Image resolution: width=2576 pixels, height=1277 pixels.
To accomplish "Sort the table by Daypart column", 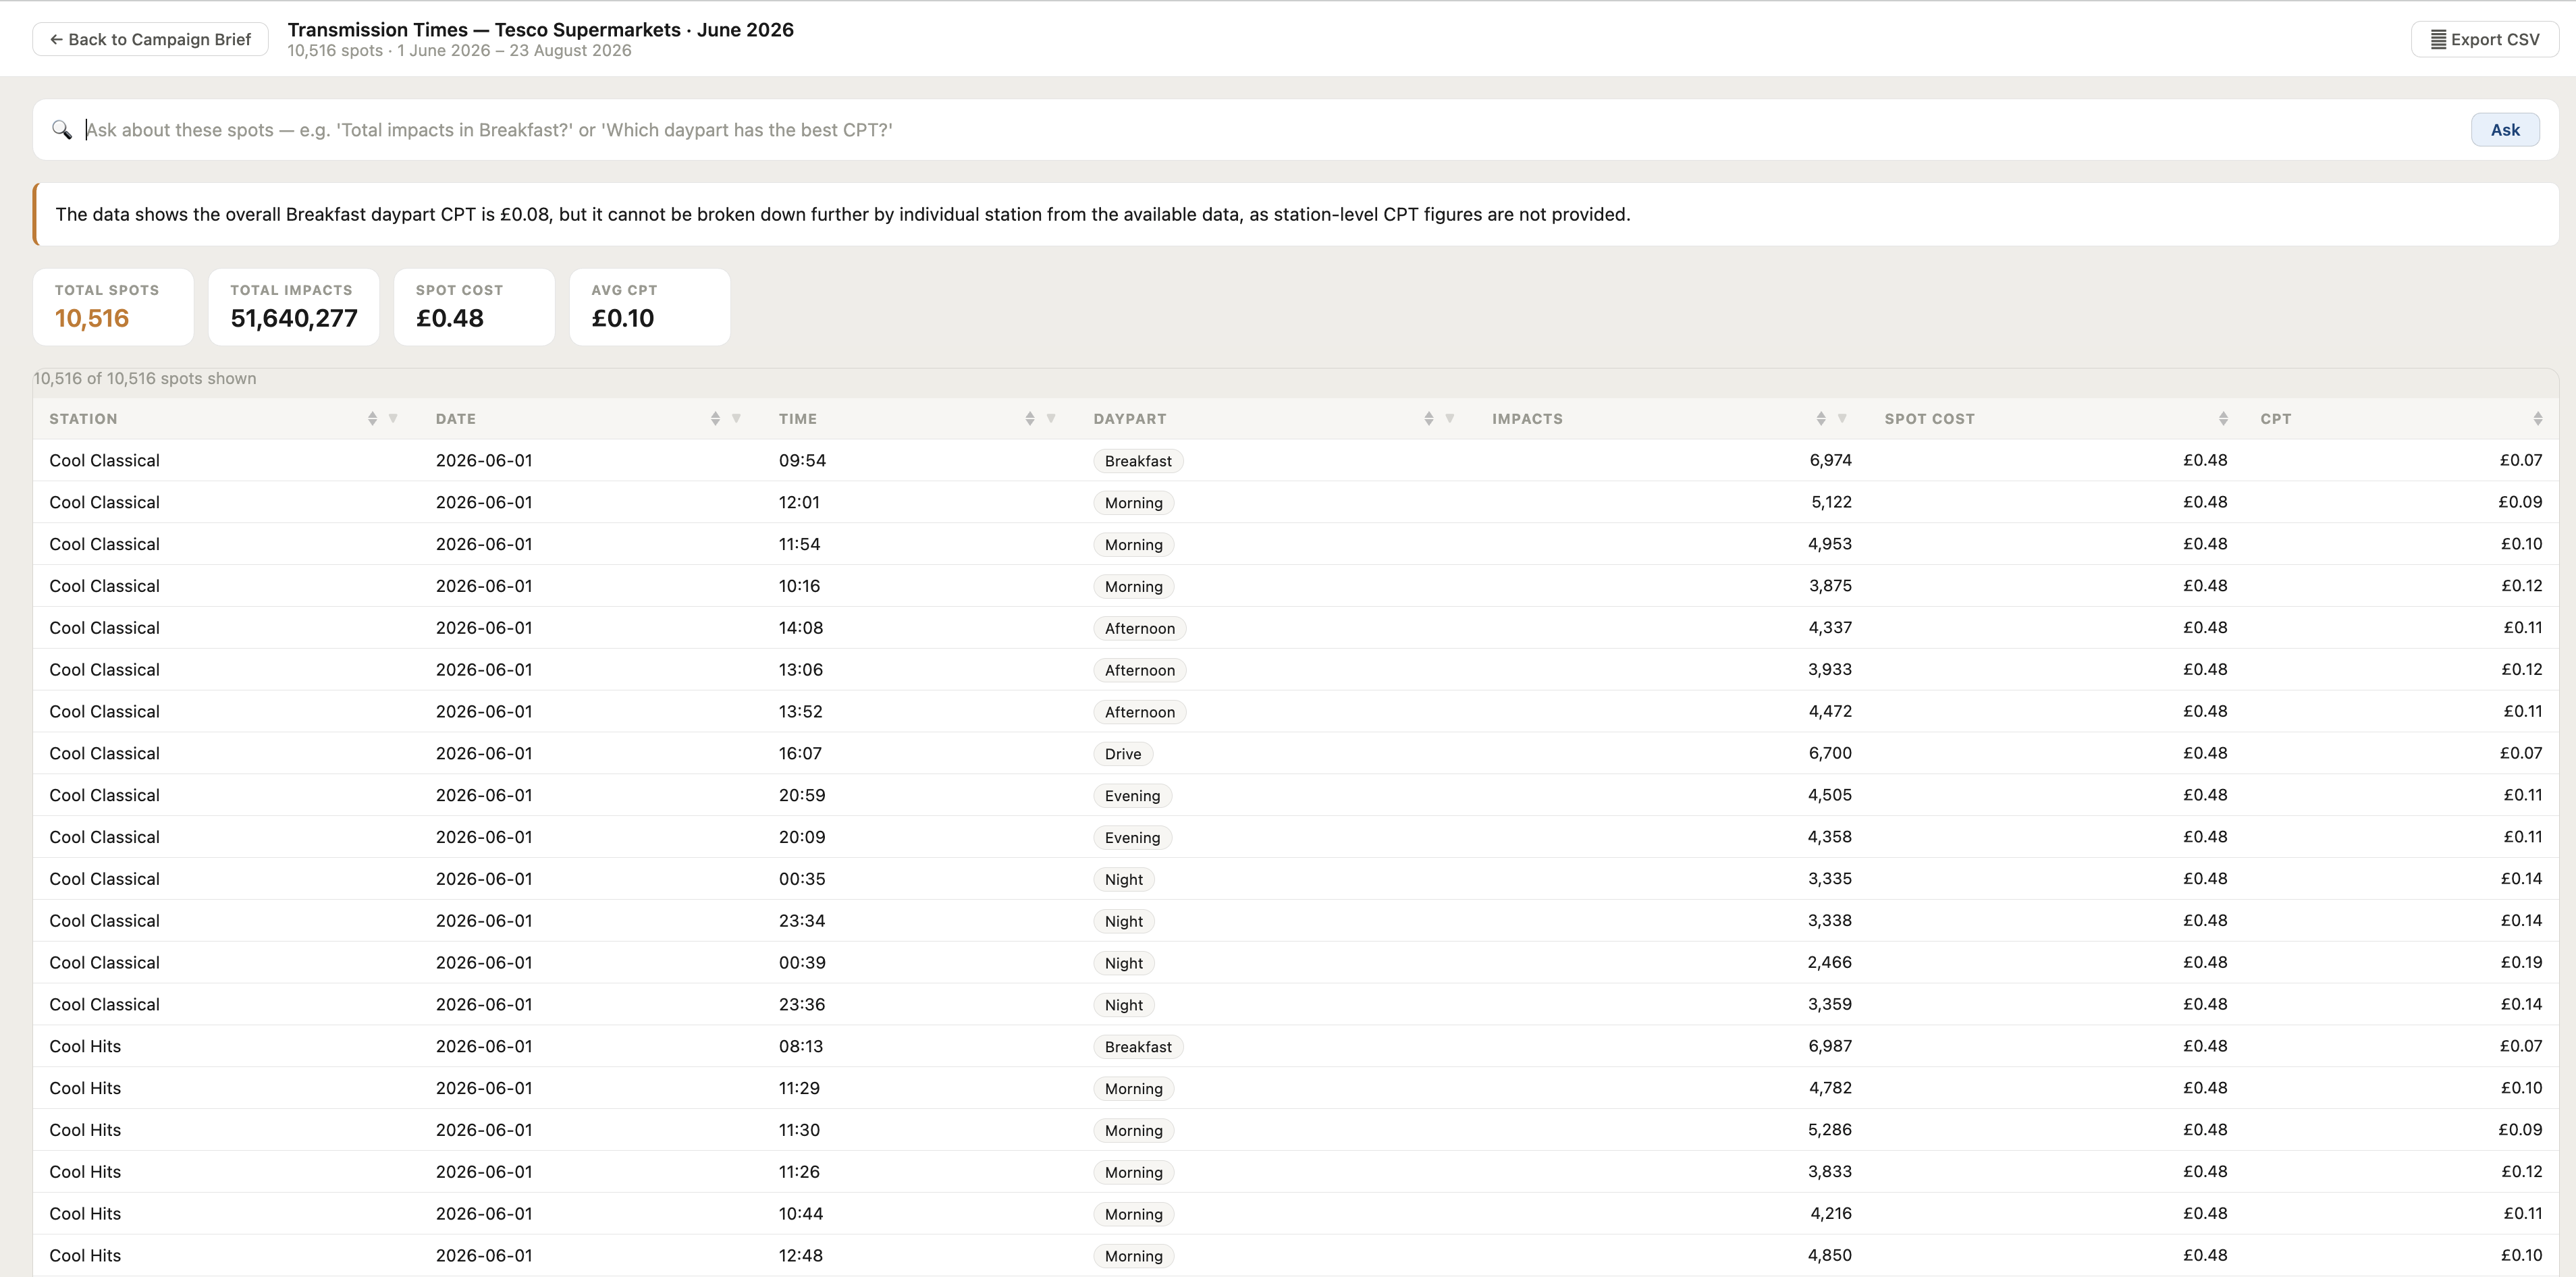I will click(x=1429, y=419).
